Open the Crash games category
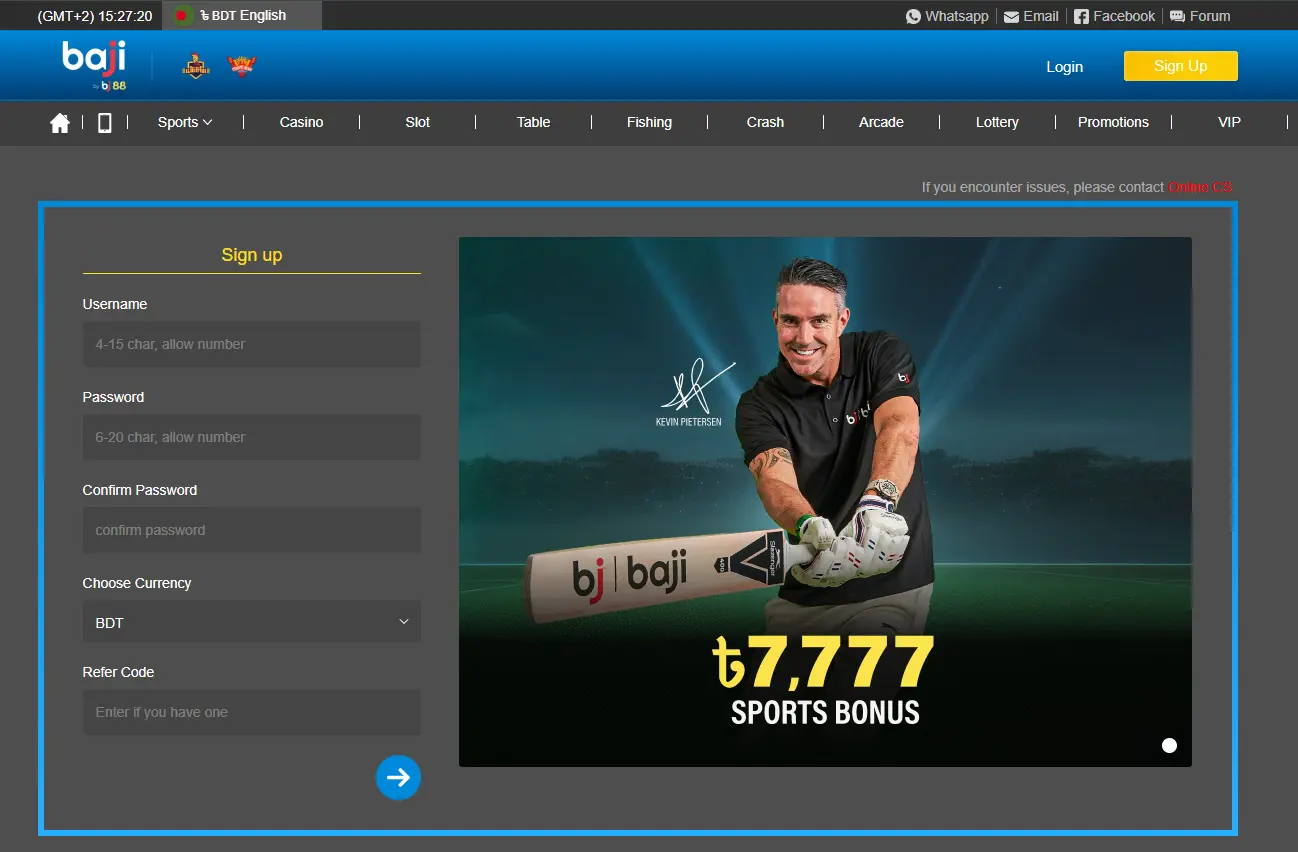This screenshot has height=852, width=1298. pyautogui.click(x=765, y=122)
